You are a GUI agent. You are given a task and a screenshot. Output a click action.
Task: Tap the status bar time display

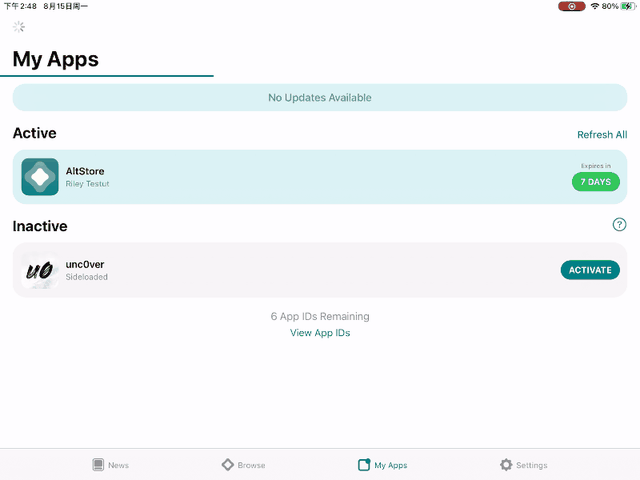pyautogui.click(x=20, y=6)
